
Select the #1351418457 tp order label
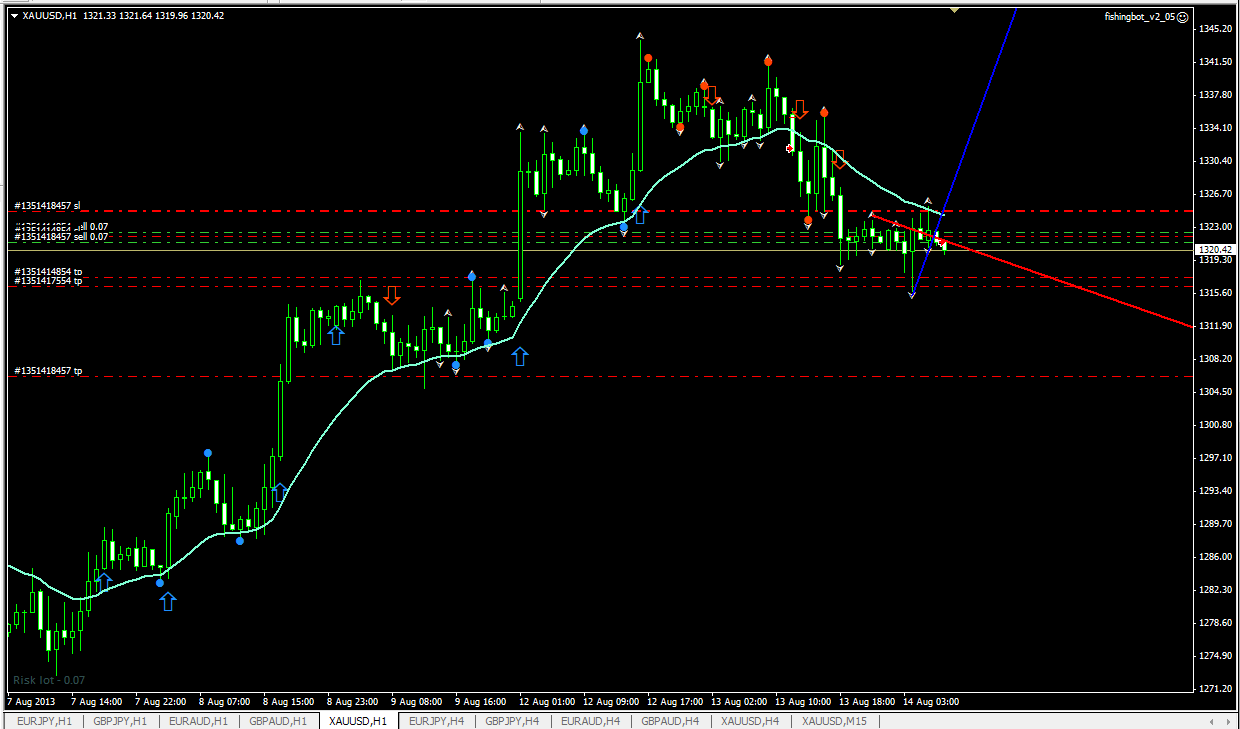coord(47,371)
